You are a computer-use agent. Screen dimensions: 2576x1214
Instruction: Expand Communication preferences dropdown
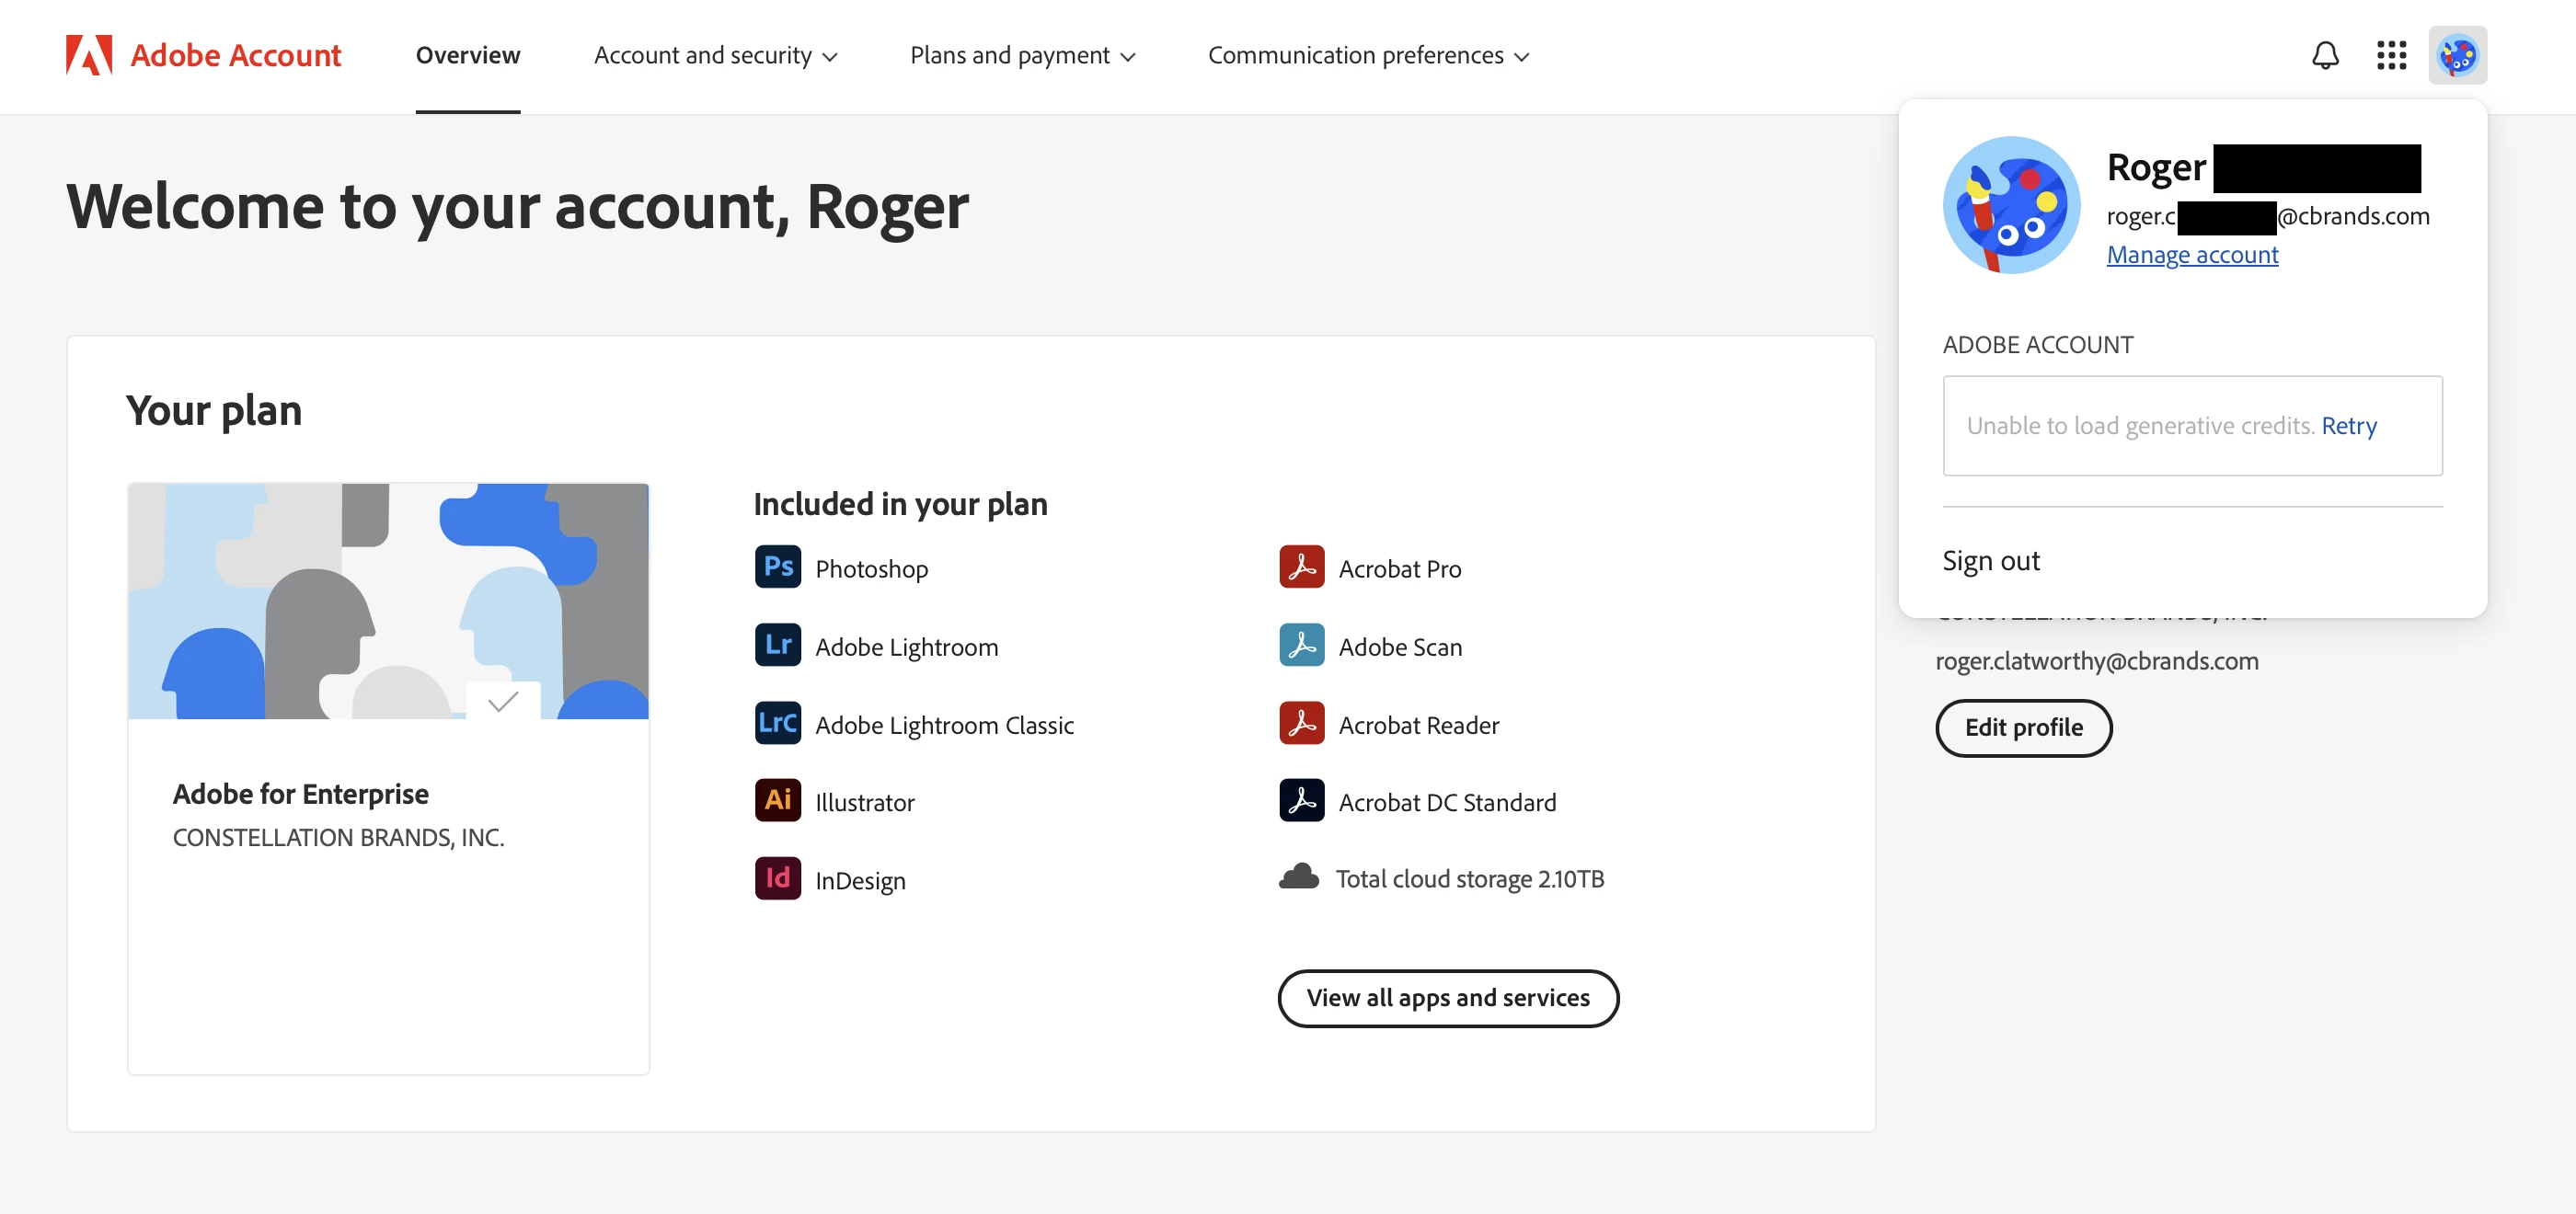[1367, 55]
